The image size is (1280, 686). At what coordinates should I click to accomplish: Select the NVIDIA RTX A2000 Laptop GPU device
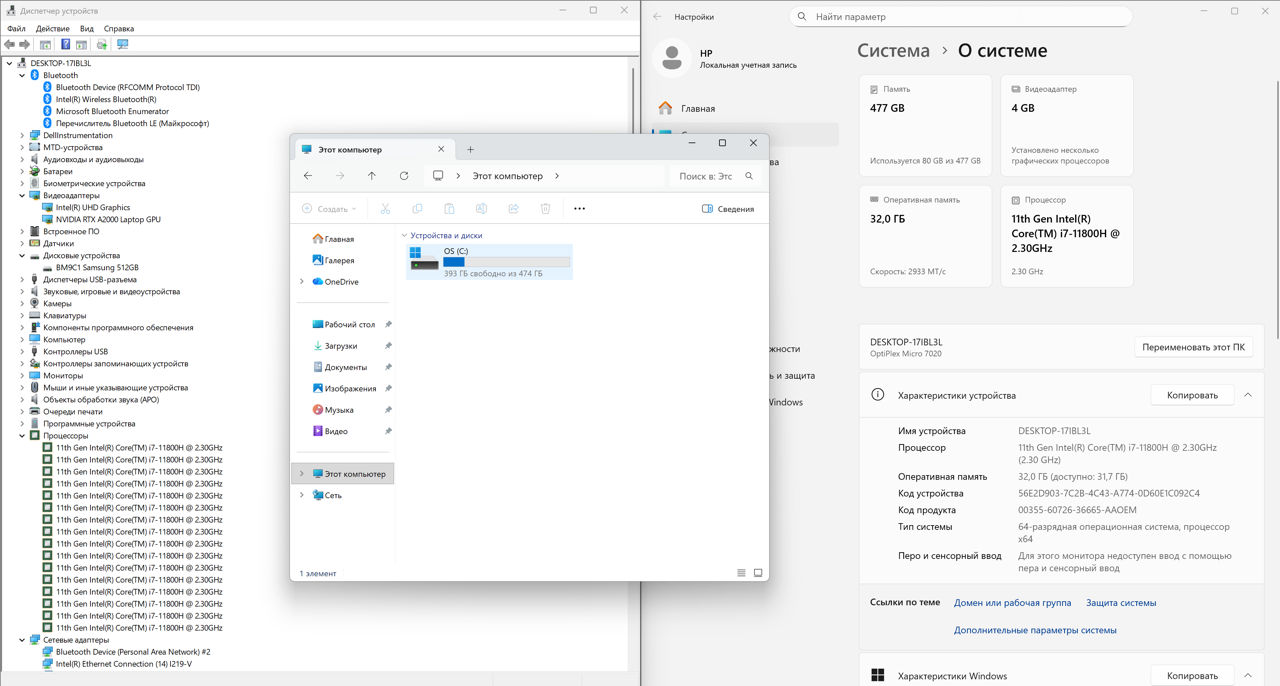coord(108,219)
